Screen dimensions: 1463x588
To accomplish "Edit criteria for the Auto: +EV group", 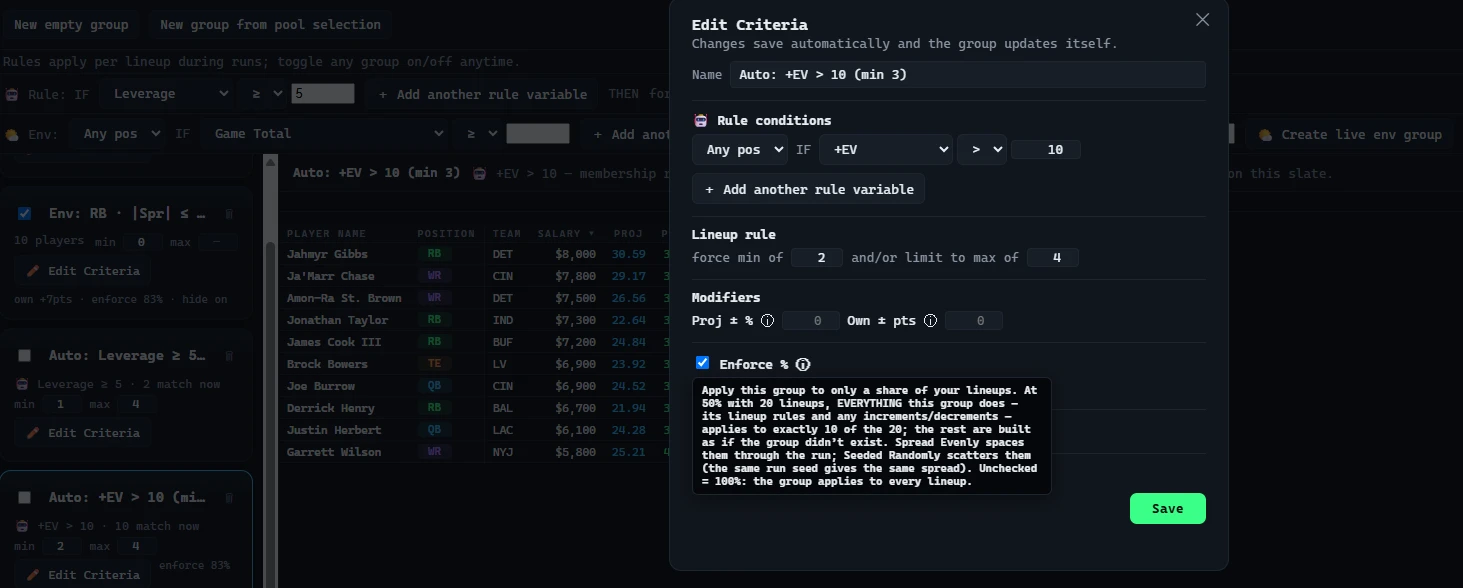I will pyautogui.click(x=82, y=575).
